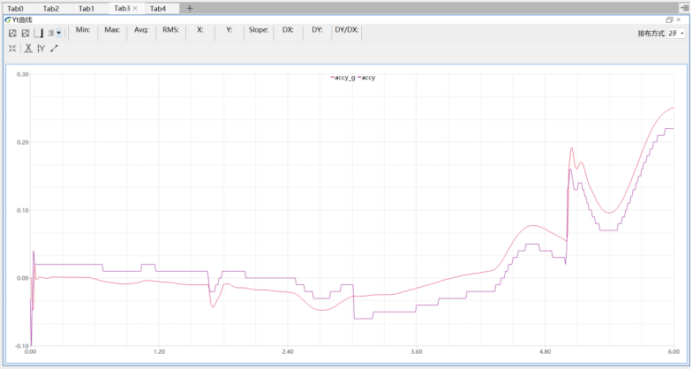Click the fit-to-view collapse arrows icon
Screen dimensions: 692x369
pos(12,49)
